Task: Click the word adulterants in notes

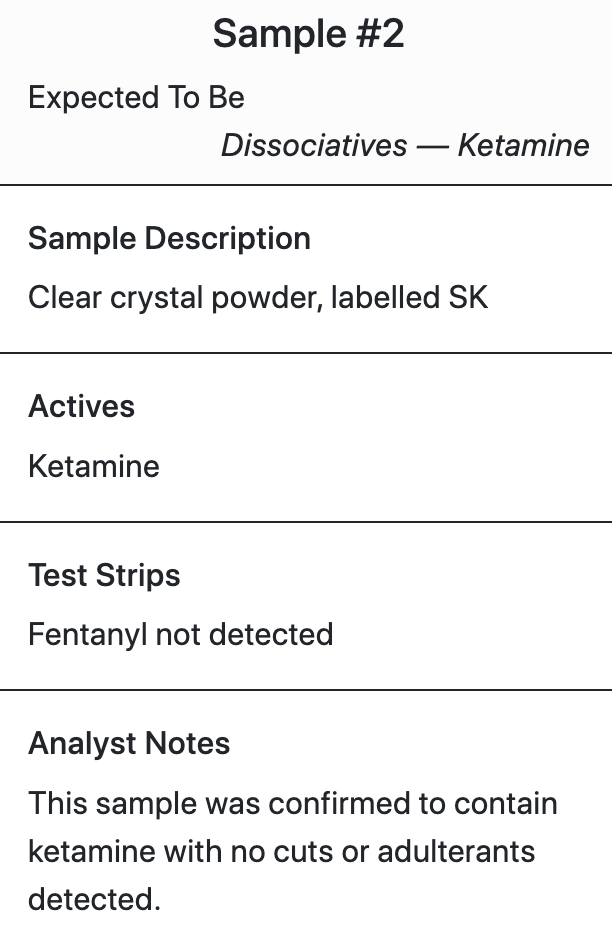Action: click(x=456, y=851)
